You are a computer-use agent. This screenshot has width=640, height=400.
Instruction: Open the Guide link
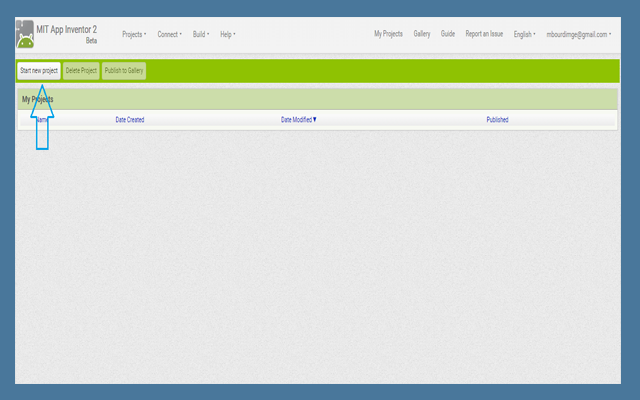point(447,34)
